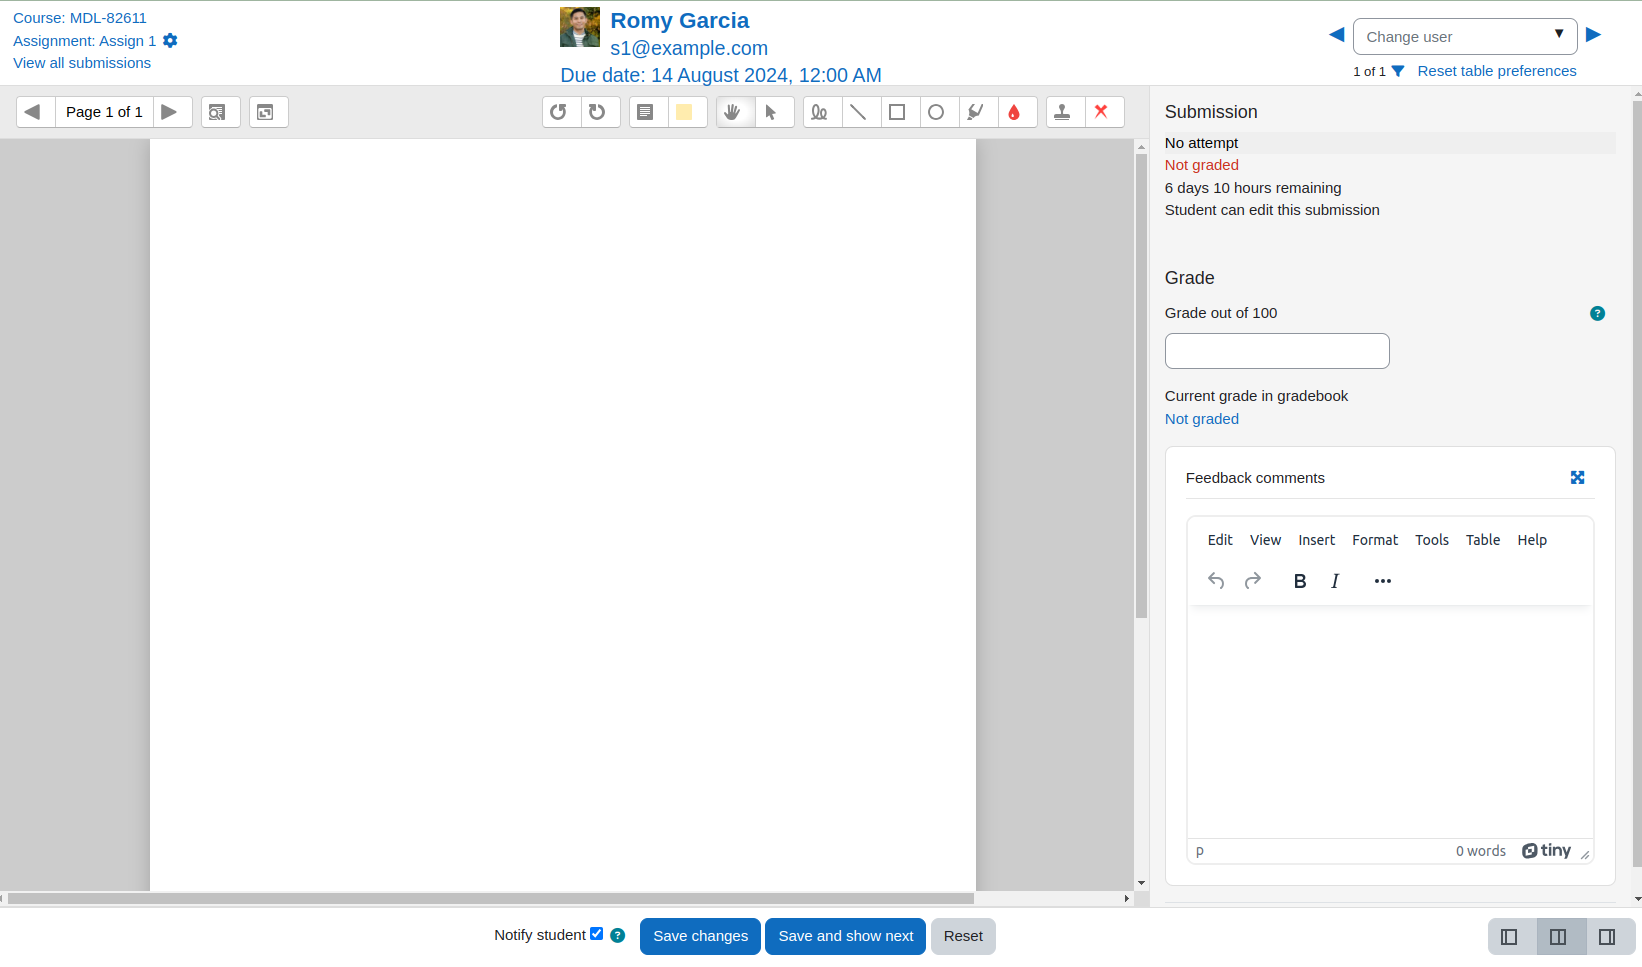The height and width of the screenshot is (967, 1642).
Task: Open Assignment 1 settings gear
Action: click(170, 41)
